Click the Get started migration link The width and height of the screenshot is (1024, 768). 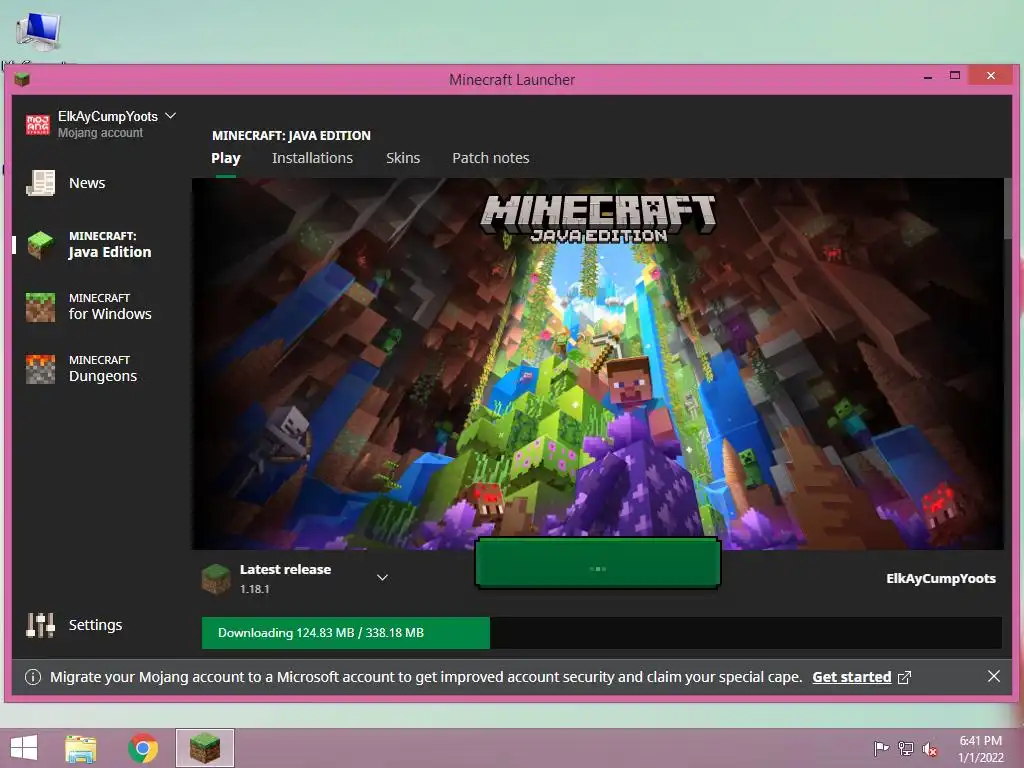[852, 677]
